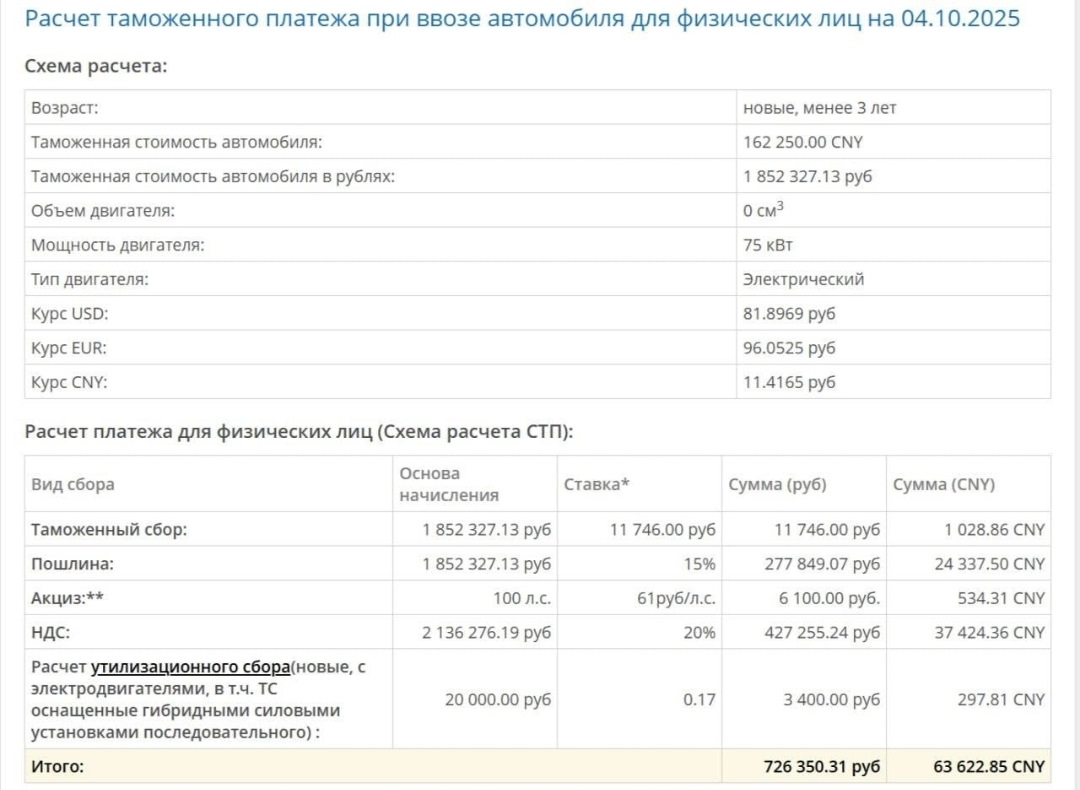Click the Курс USD rate 81.8969 руб
The width and height of the screenshot is (1080, 790).
[x=789, y=314]
